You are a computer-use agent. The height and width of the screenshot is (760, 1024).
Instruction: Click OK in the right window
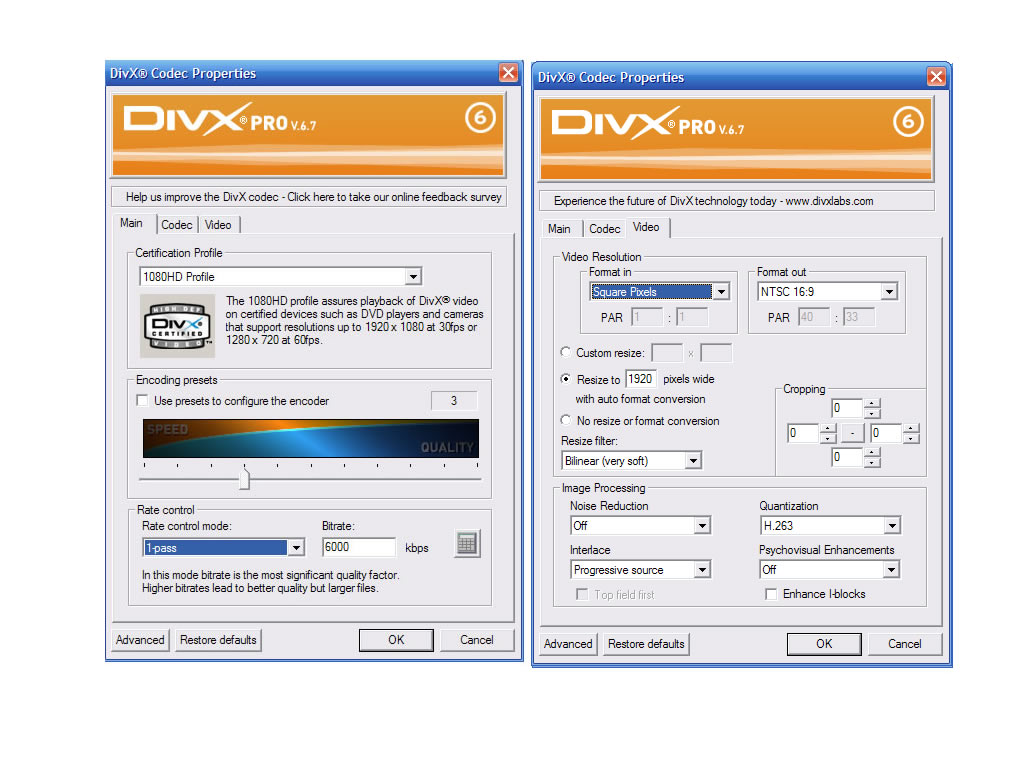point(824,644)
